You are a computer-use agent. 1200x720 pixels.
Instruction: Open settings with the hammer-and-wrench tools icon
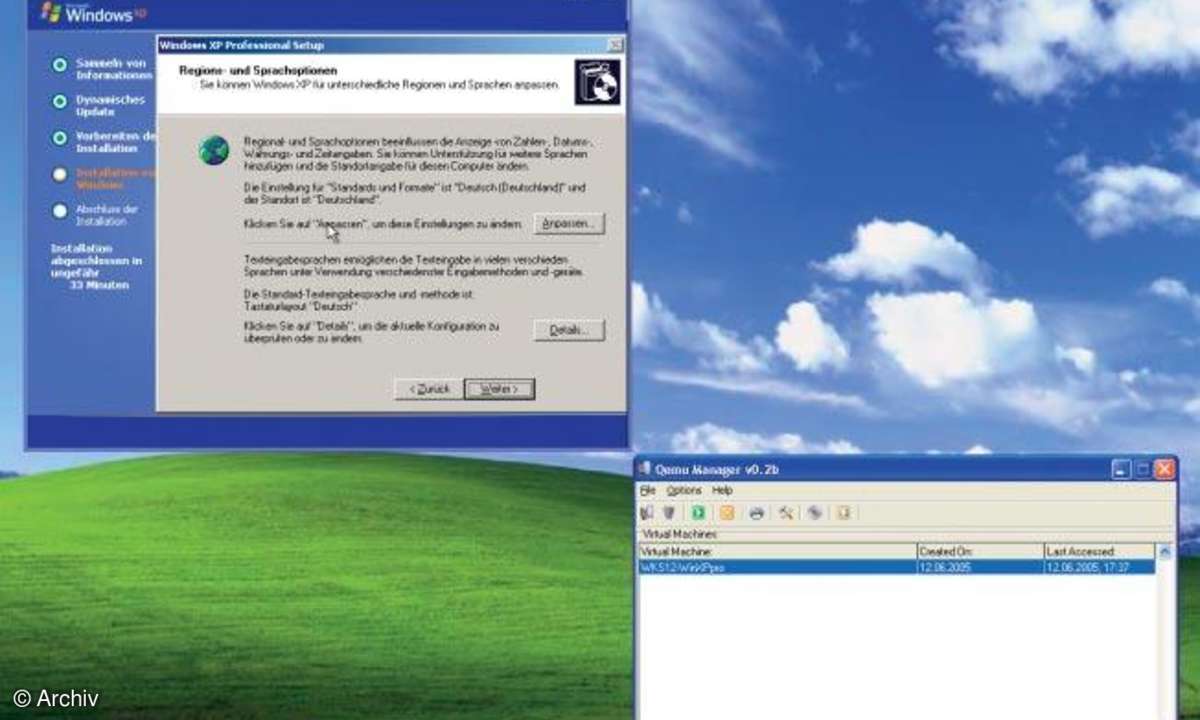[x=786, y=513]
